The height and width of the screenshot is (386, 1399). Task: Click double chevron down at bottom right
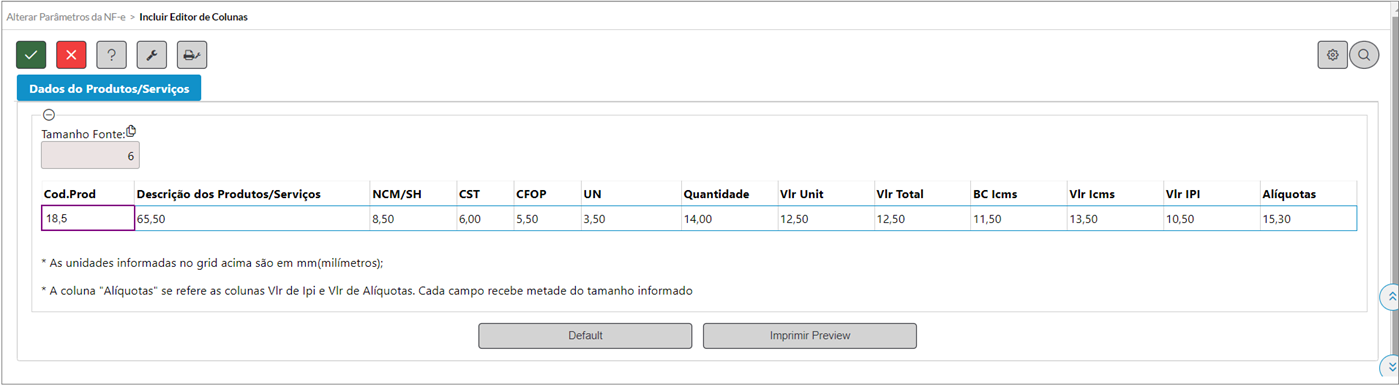click(x=1389, y=367)
